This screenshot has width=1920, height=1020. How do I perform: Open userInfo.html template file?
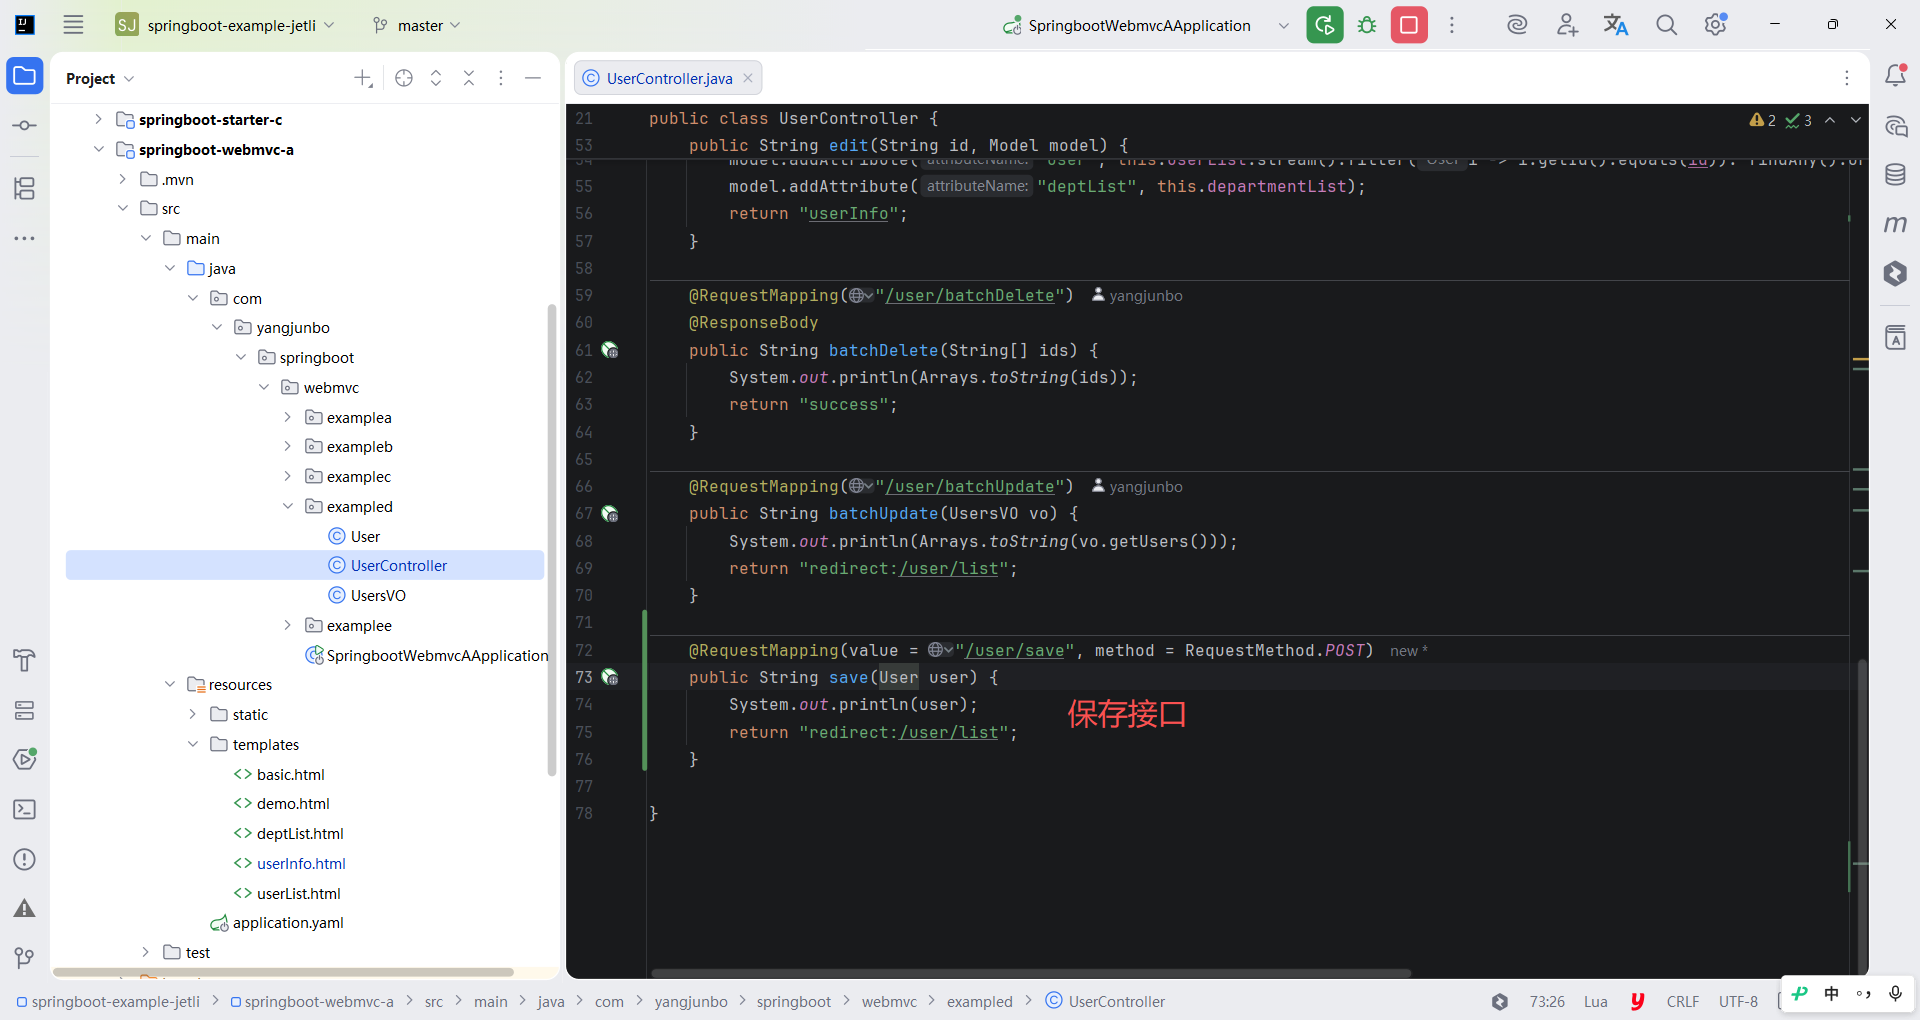coord(301,863)
